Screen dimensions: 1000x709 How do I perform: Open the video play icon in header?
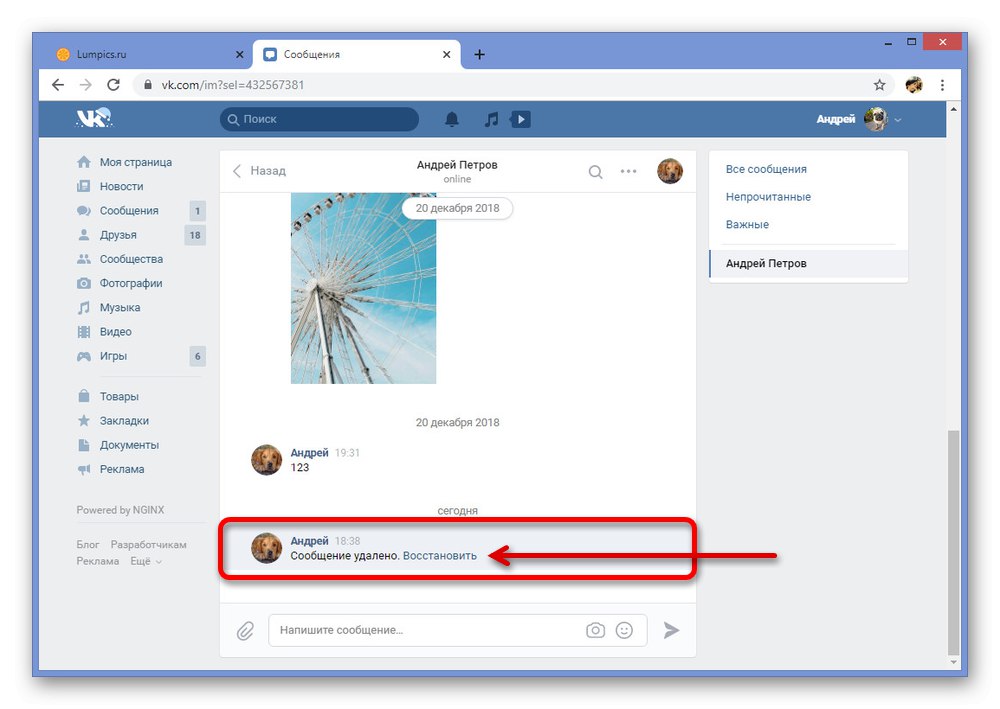click(520, 119)
